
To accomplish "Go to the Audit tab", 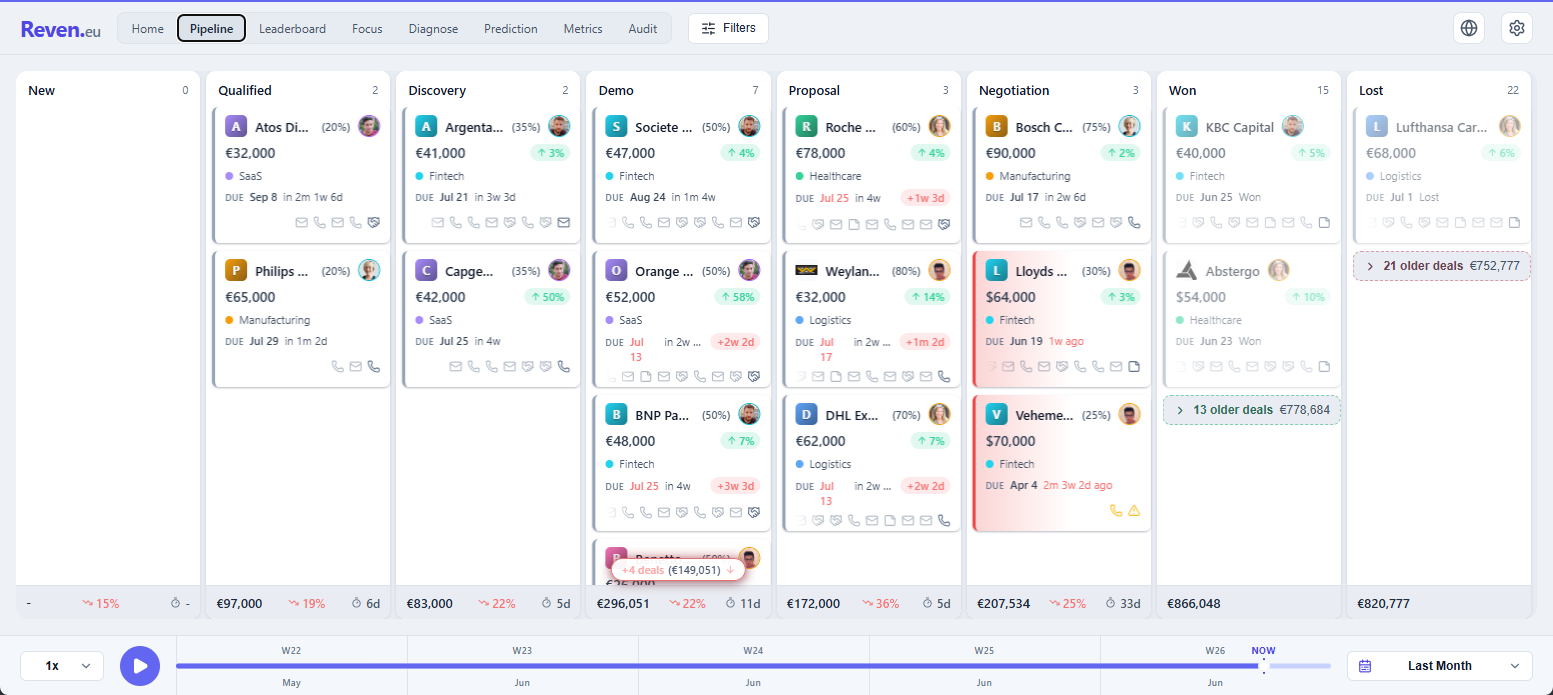I will click(x=643, y=28).
